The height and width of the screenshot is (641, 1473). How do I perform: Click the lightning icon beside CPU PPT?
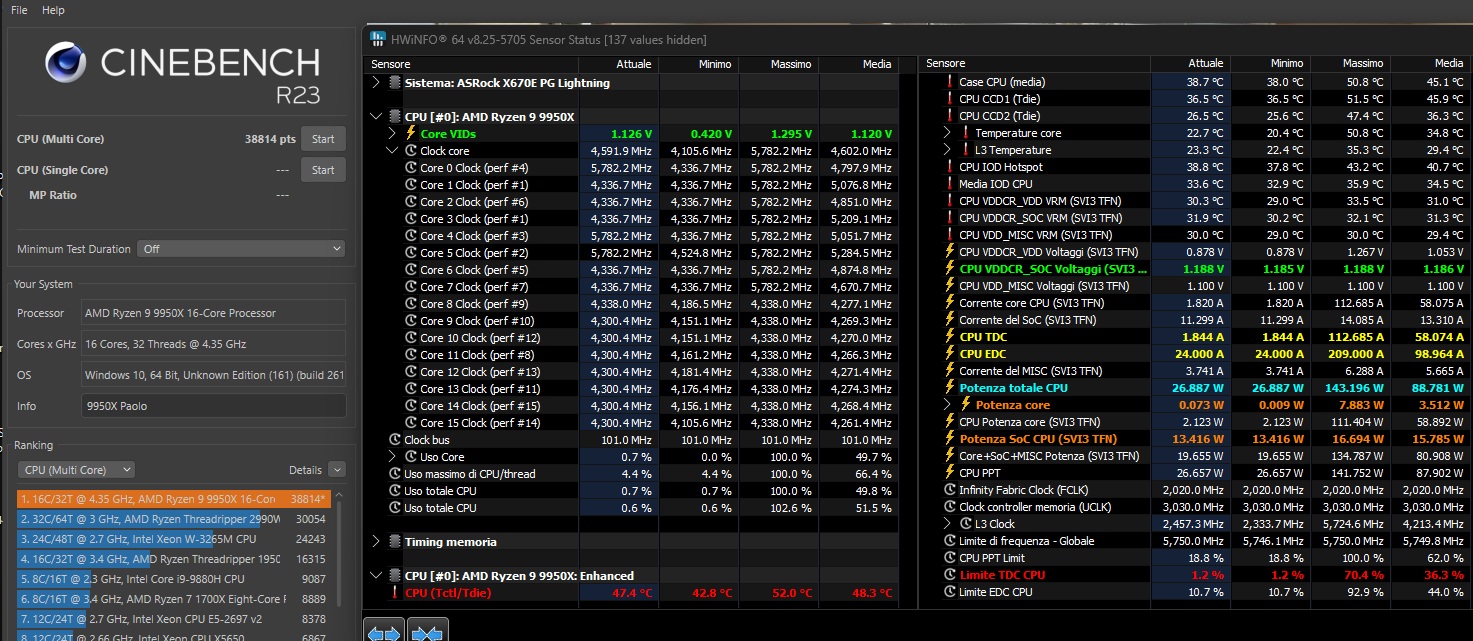950,473
